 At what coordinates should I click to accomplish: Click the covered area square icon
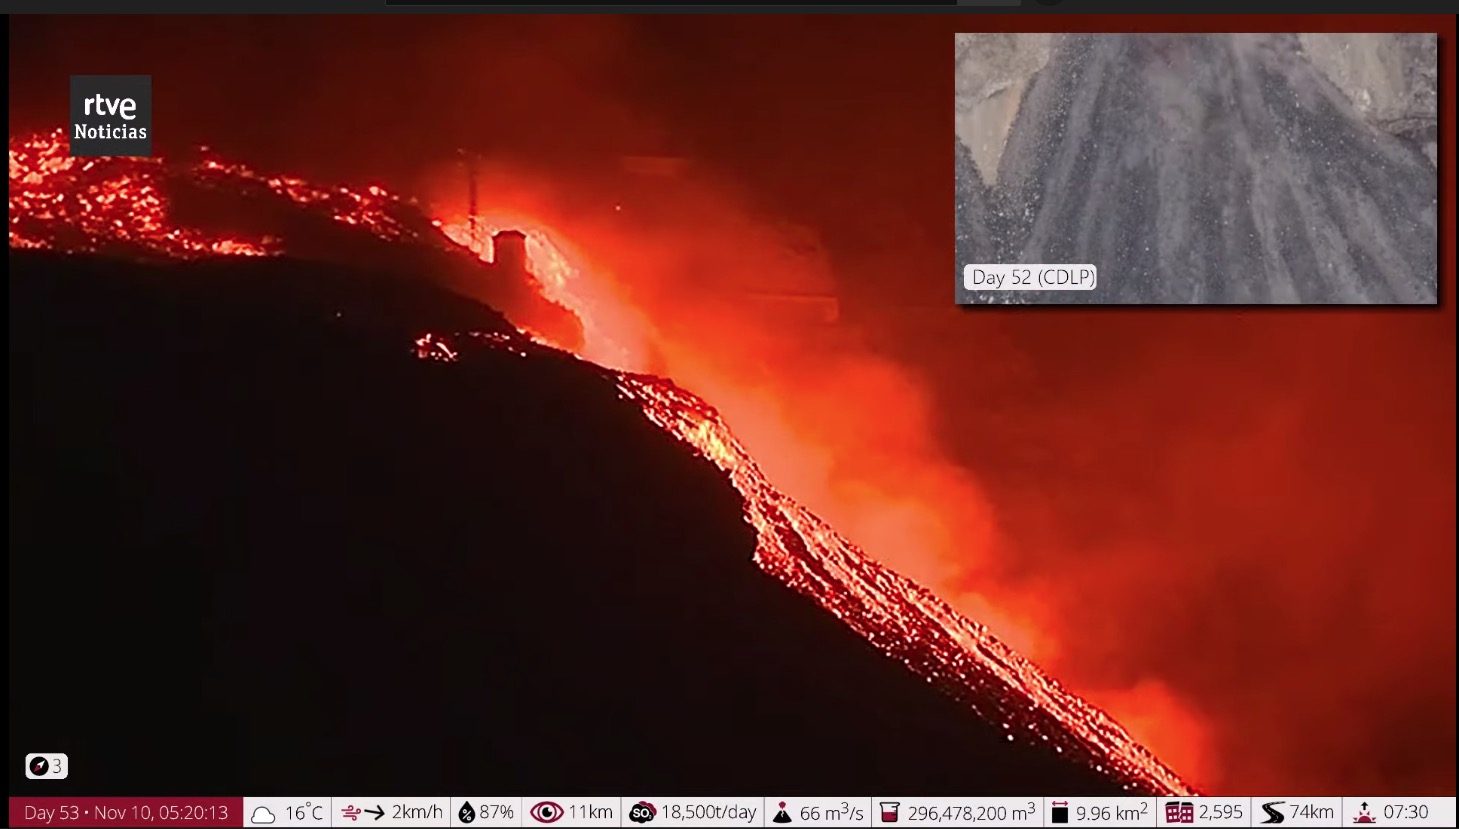click(x=1060, y=813)
